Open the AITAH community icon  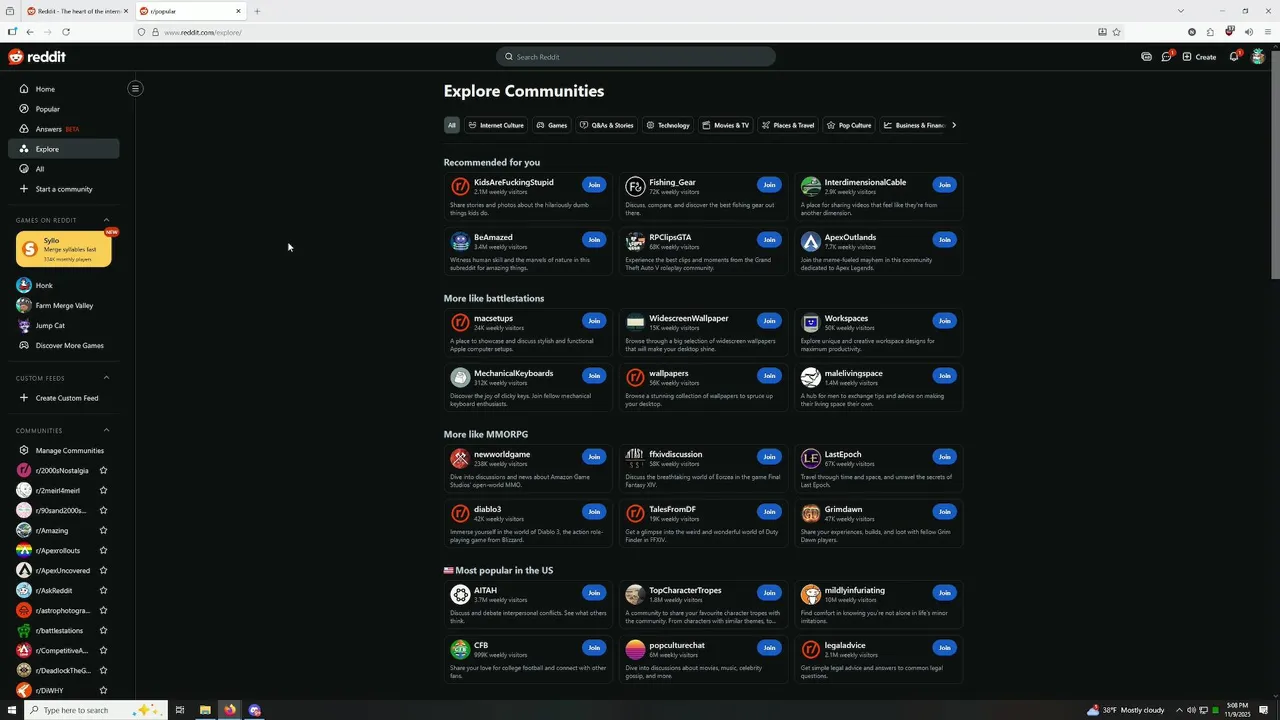pos(460,594)
